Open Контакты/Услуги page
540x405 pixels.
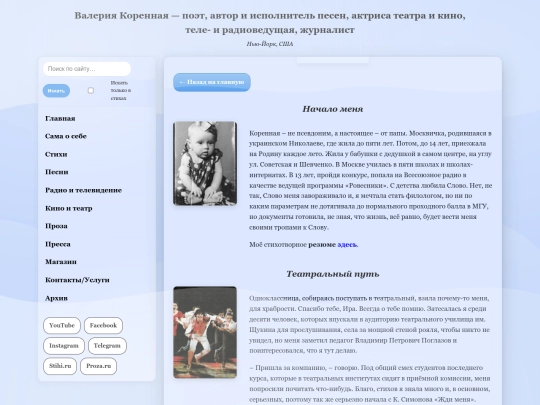(x=77, y=280)
